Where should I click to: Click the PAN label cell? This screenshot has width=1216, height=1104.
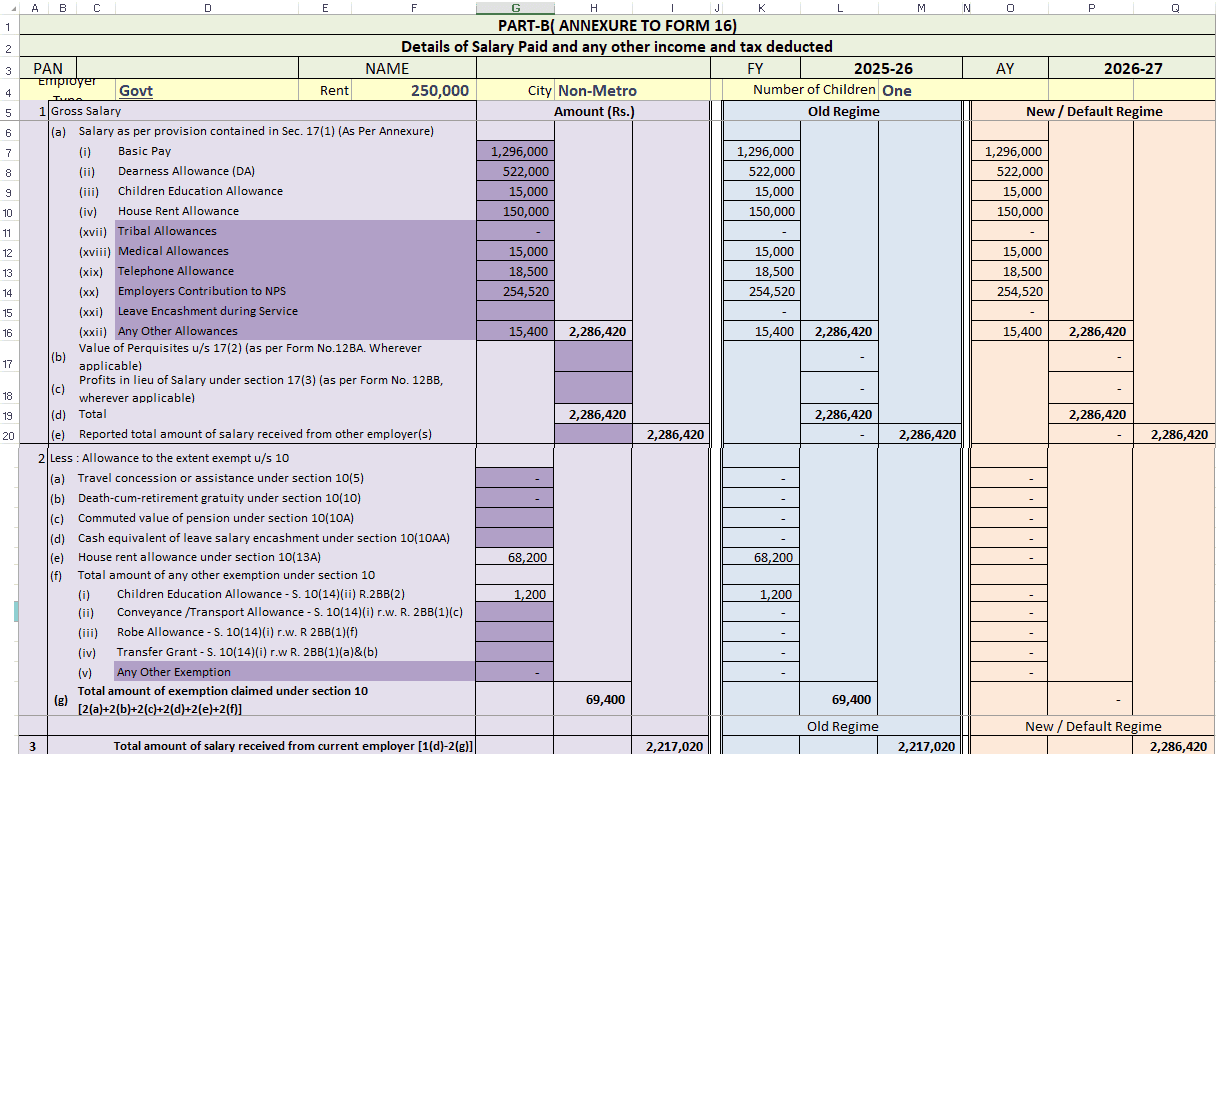[48, 69]
